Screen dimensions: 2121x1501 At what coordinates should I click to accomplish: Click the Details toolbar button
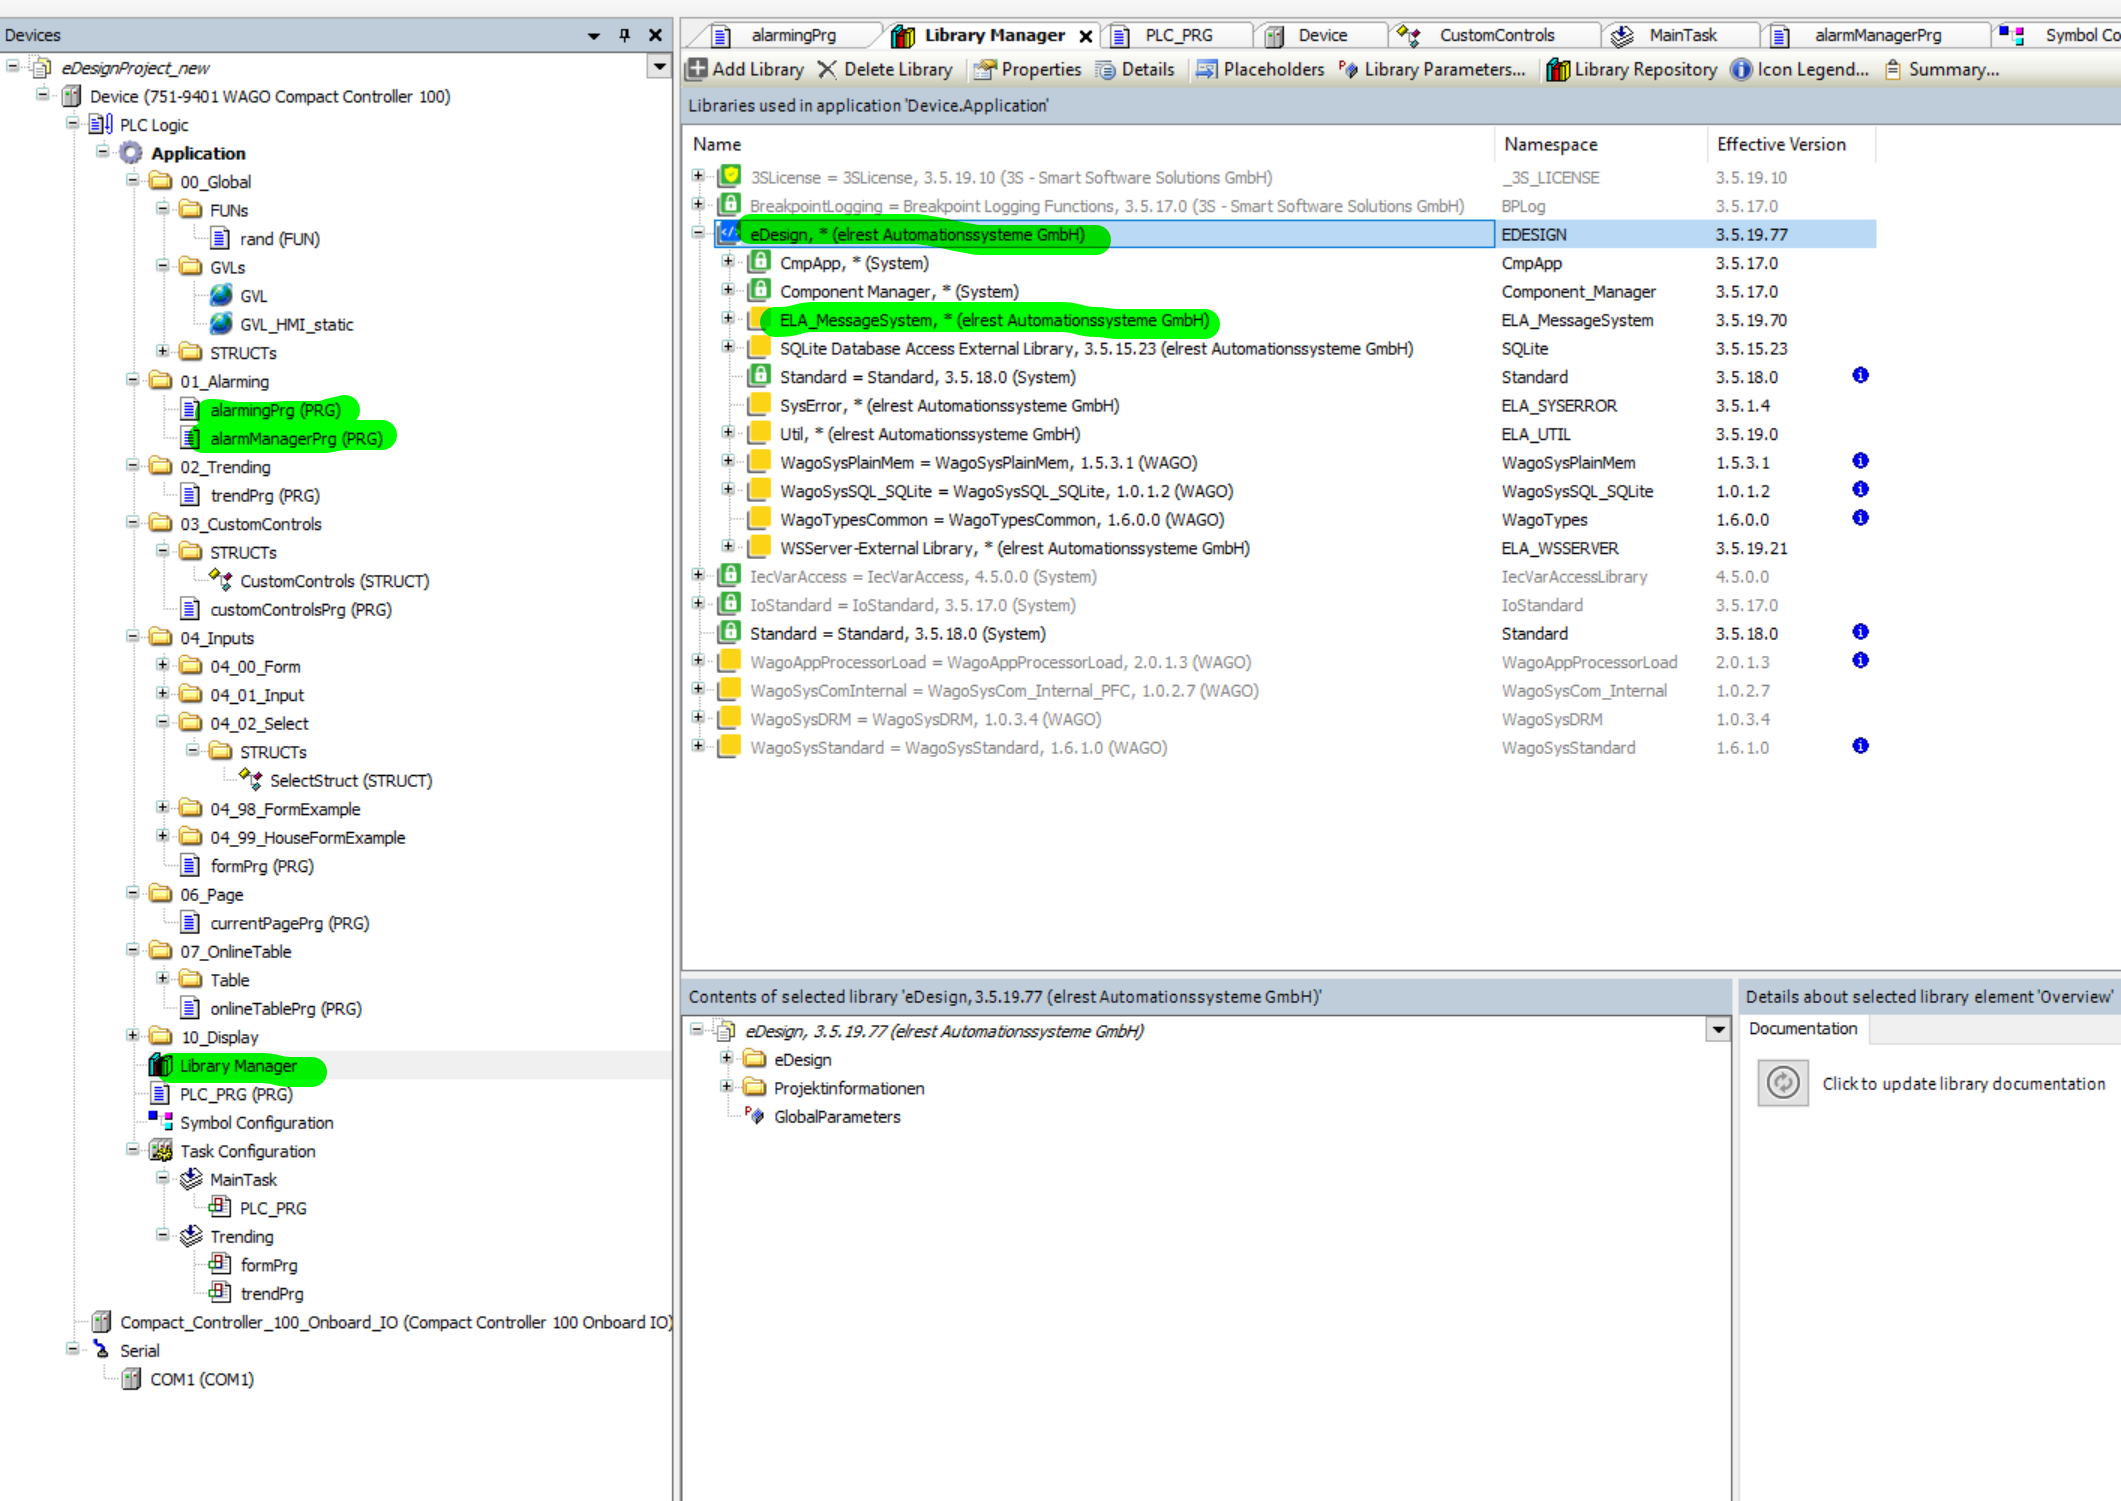pyautogui.click(x=1135, y=69)
